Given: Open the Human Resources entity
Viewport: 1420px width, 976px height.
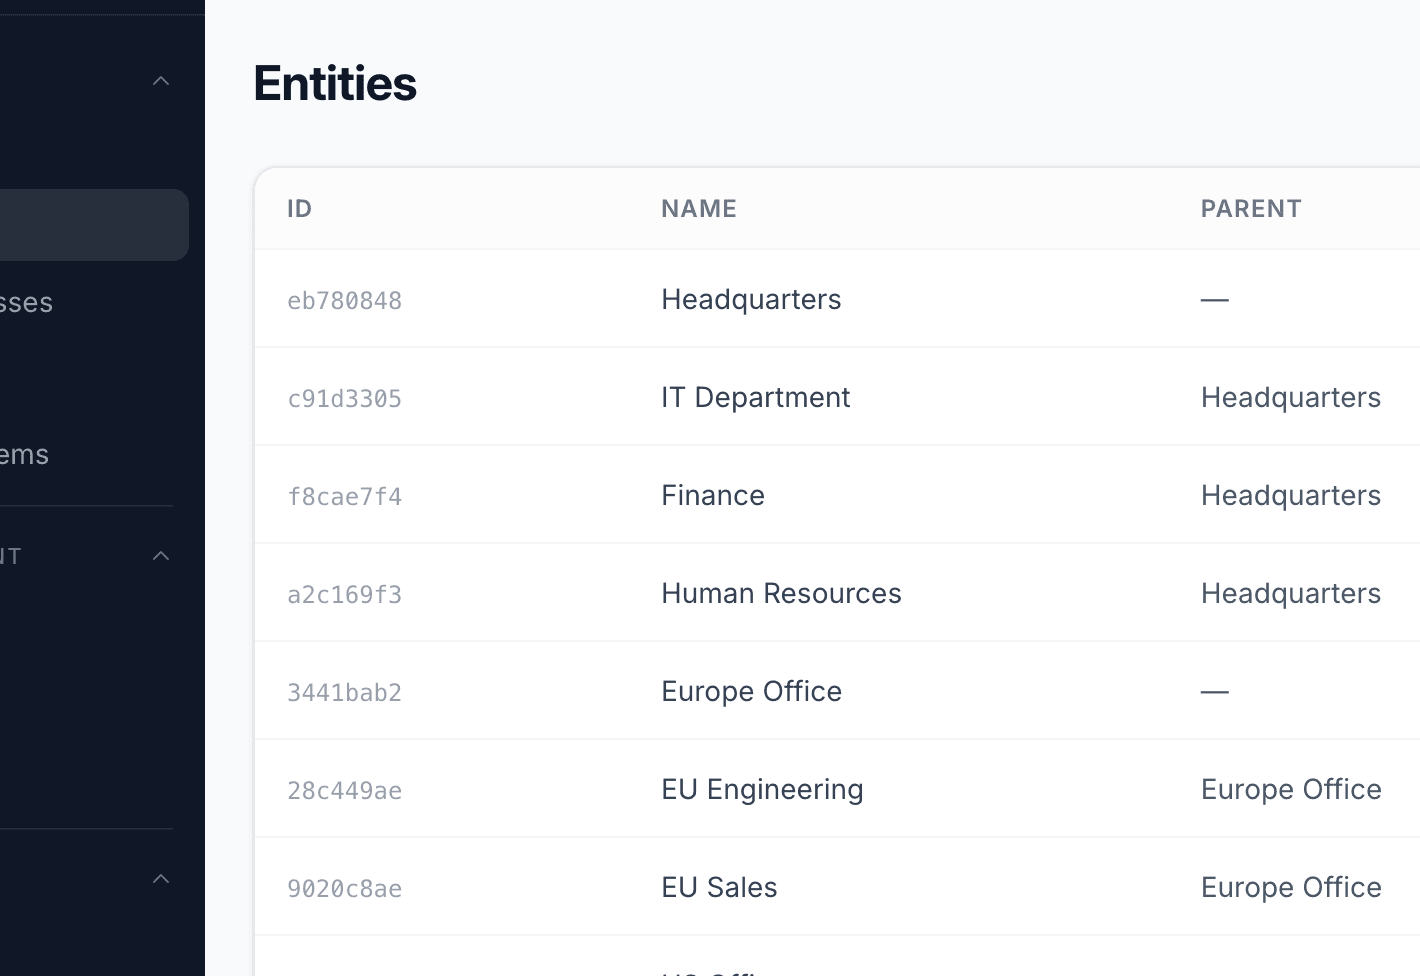Looking at the screenshot, I should (780, 592).
